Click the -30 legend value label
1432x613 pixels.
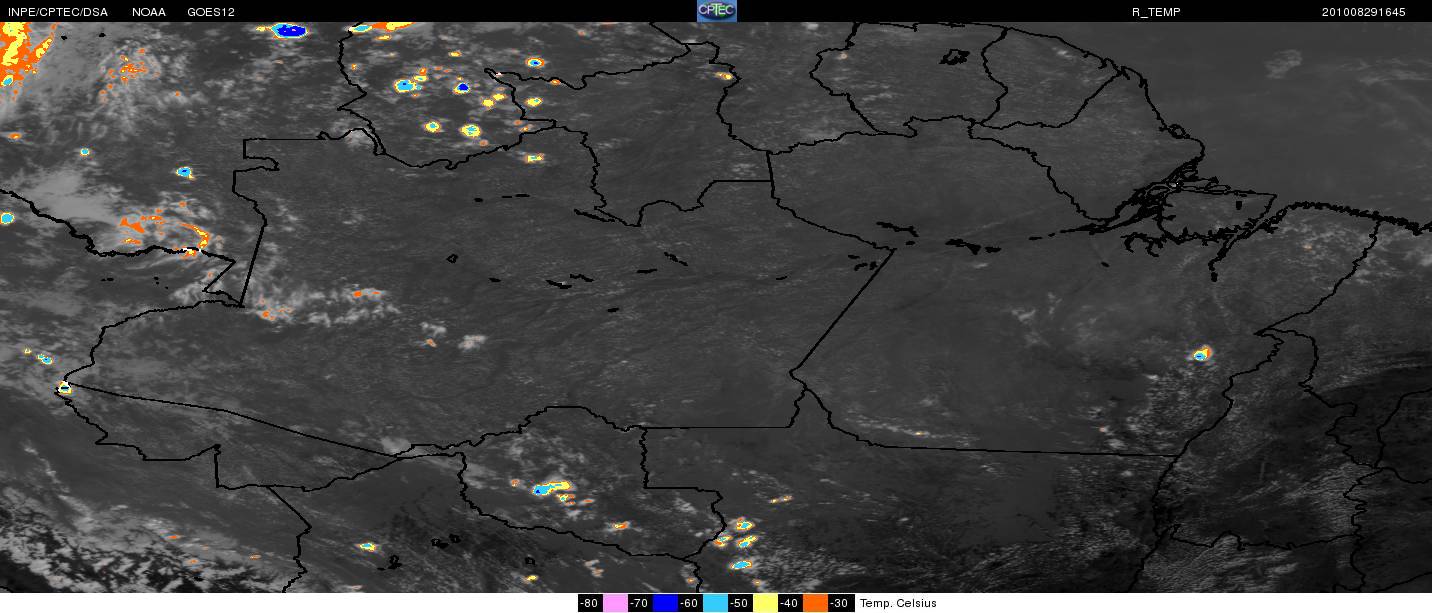coord(840,603)
